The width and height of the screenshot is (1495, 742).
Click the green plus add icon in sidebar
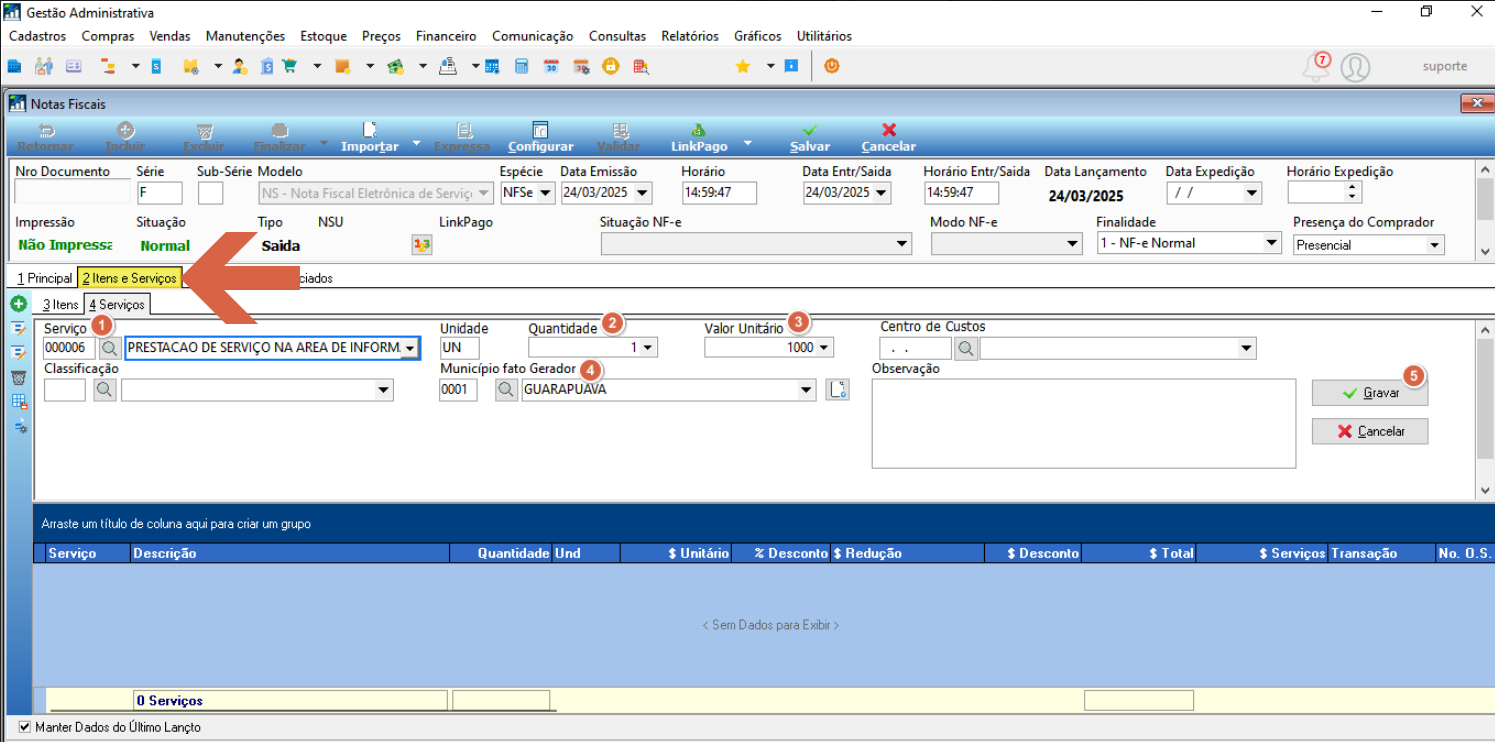18,304
